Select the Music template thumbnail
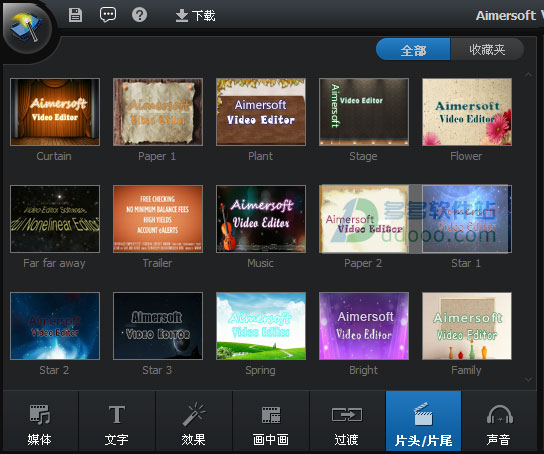Screen dimensions: 544x454 tap(261, 219)
